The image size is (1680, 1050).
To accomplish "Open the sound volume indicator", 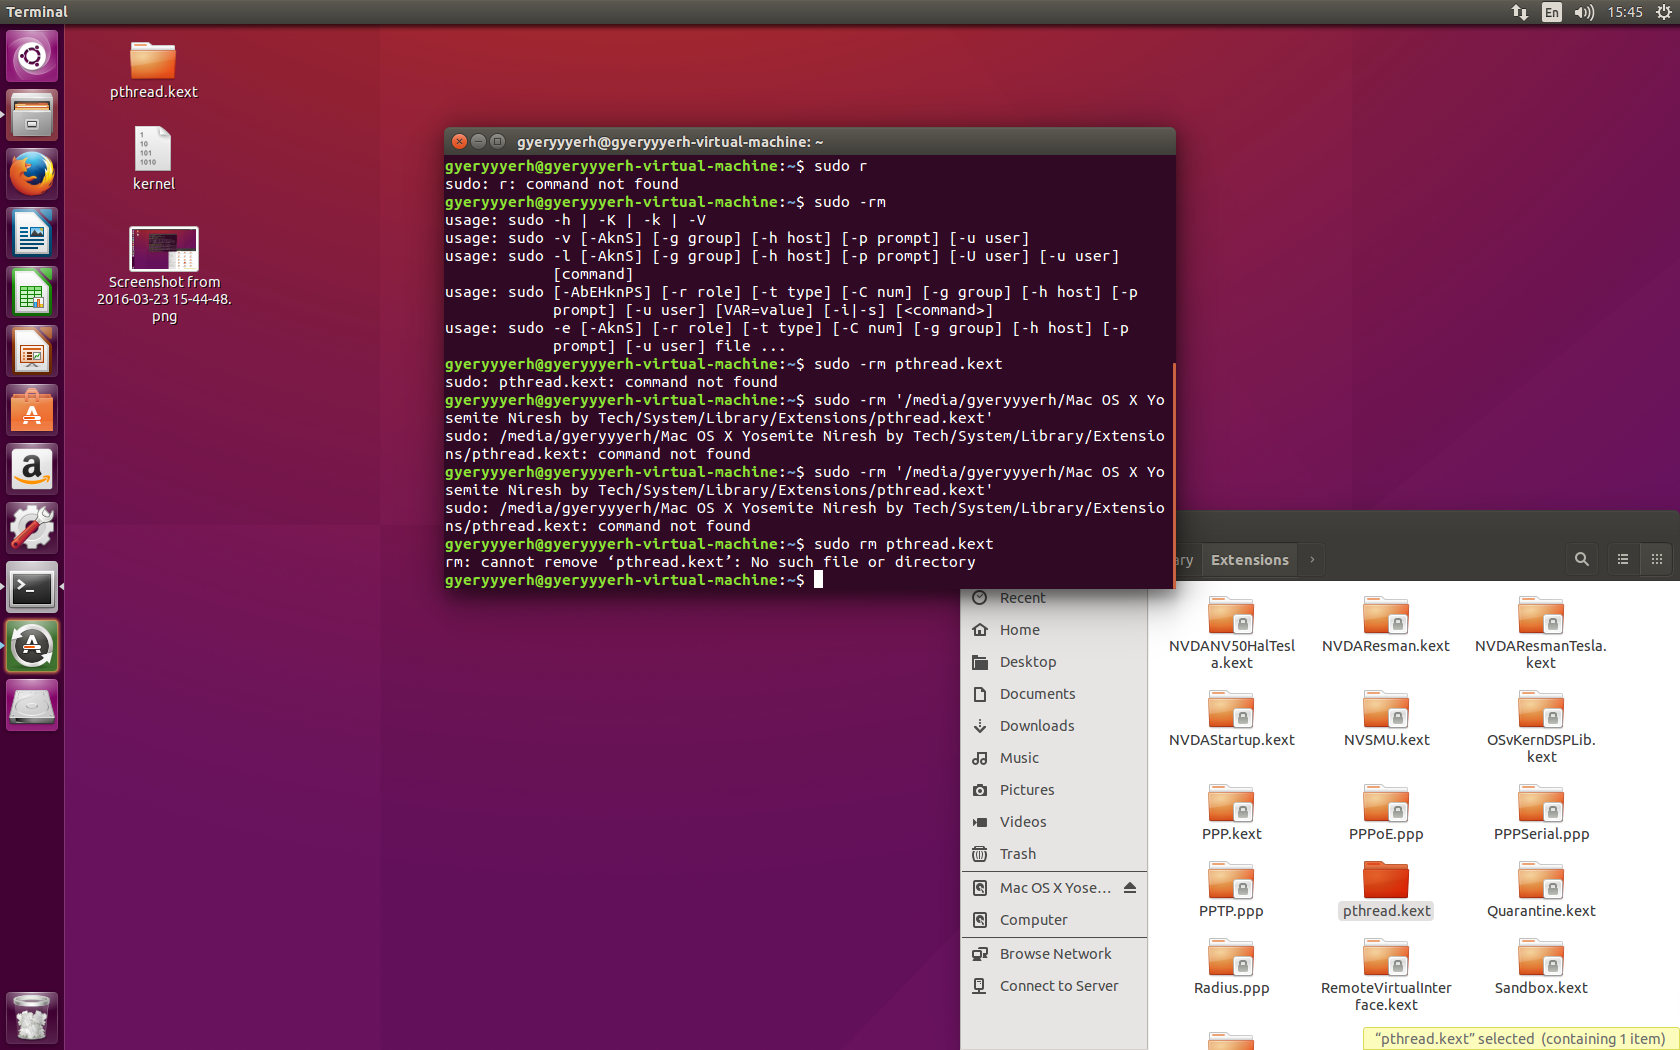I will click(x=1584, y=12).
